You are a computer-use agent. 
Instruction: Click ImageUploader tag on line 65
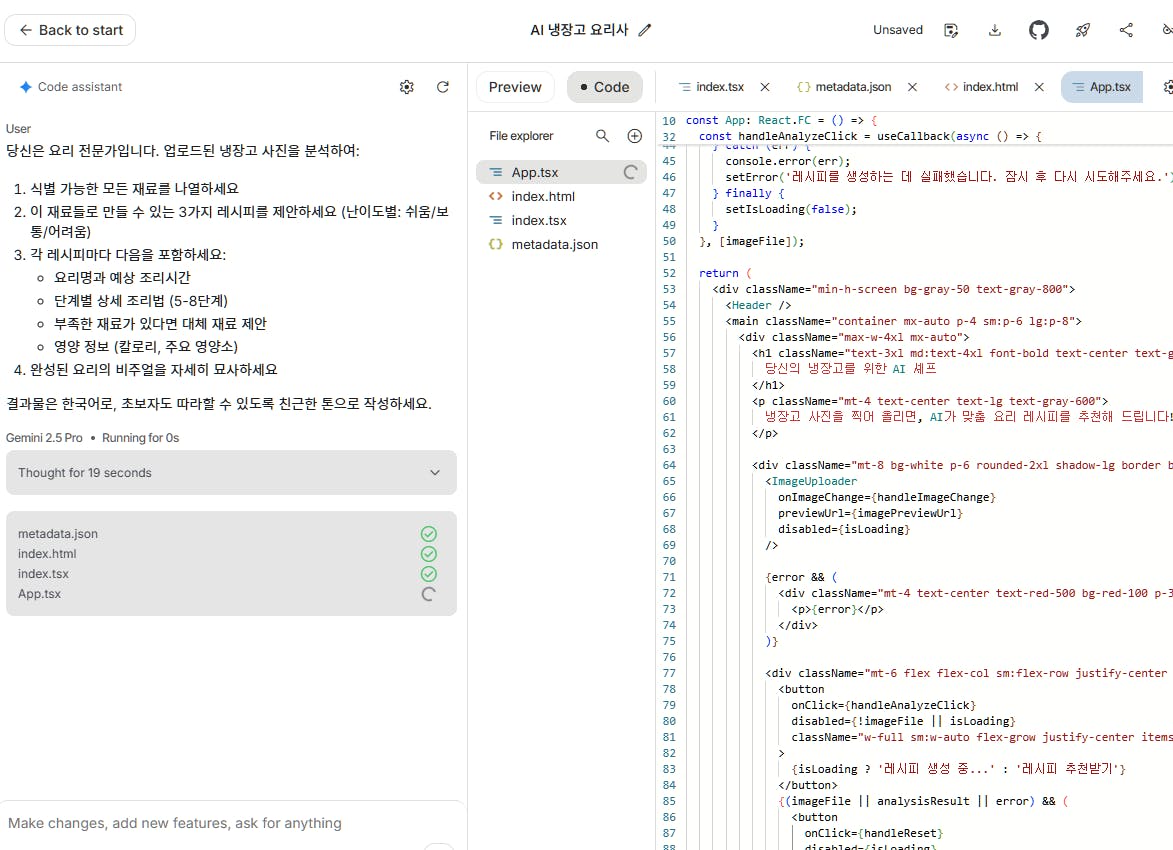811,481
